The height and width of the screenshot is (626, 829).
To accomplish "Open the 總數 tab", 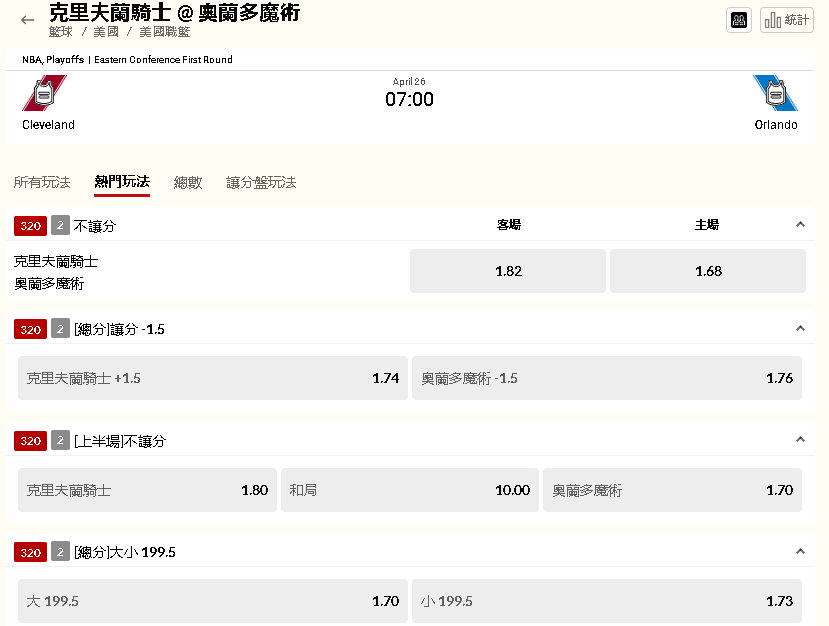I will click(188, 182).
